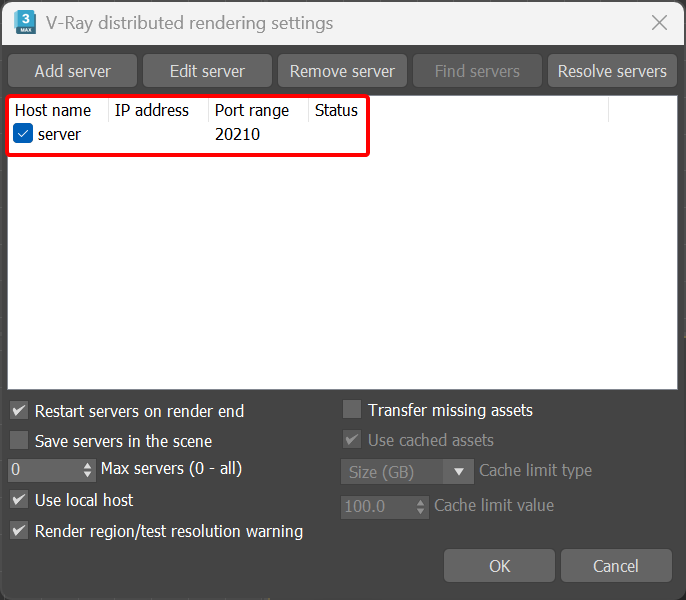Select the 'server' host name entry

[59, 134]
